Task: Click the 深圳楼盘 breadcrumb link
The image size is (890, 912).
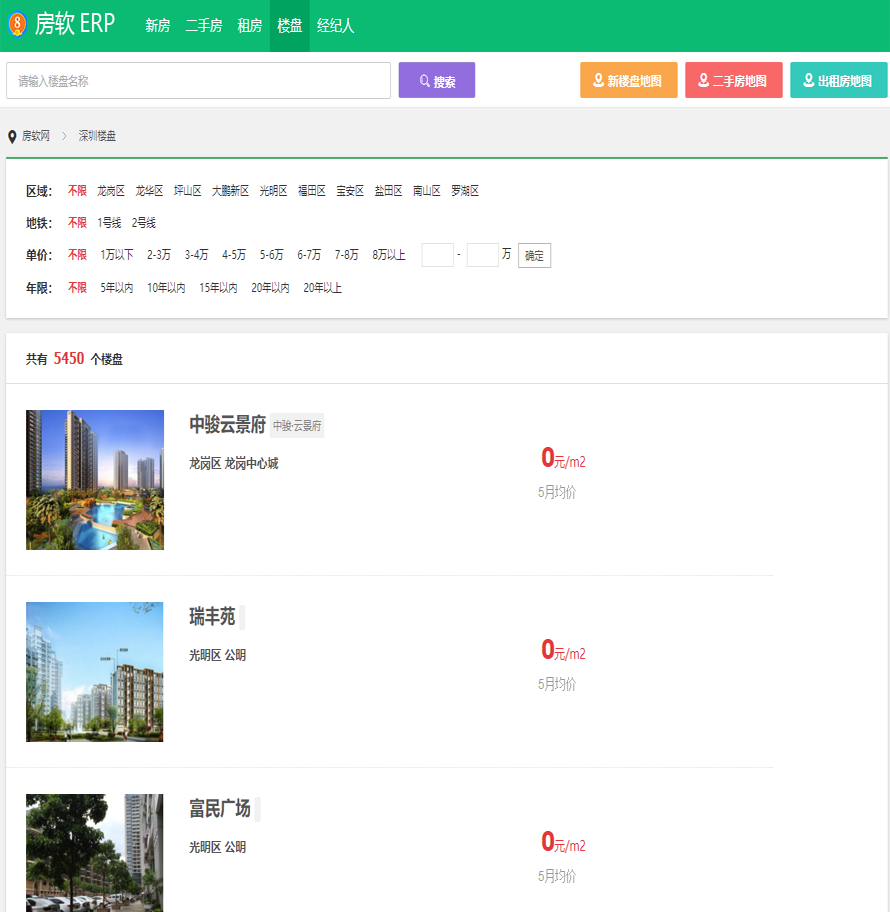Action: (x=97, y=136)
